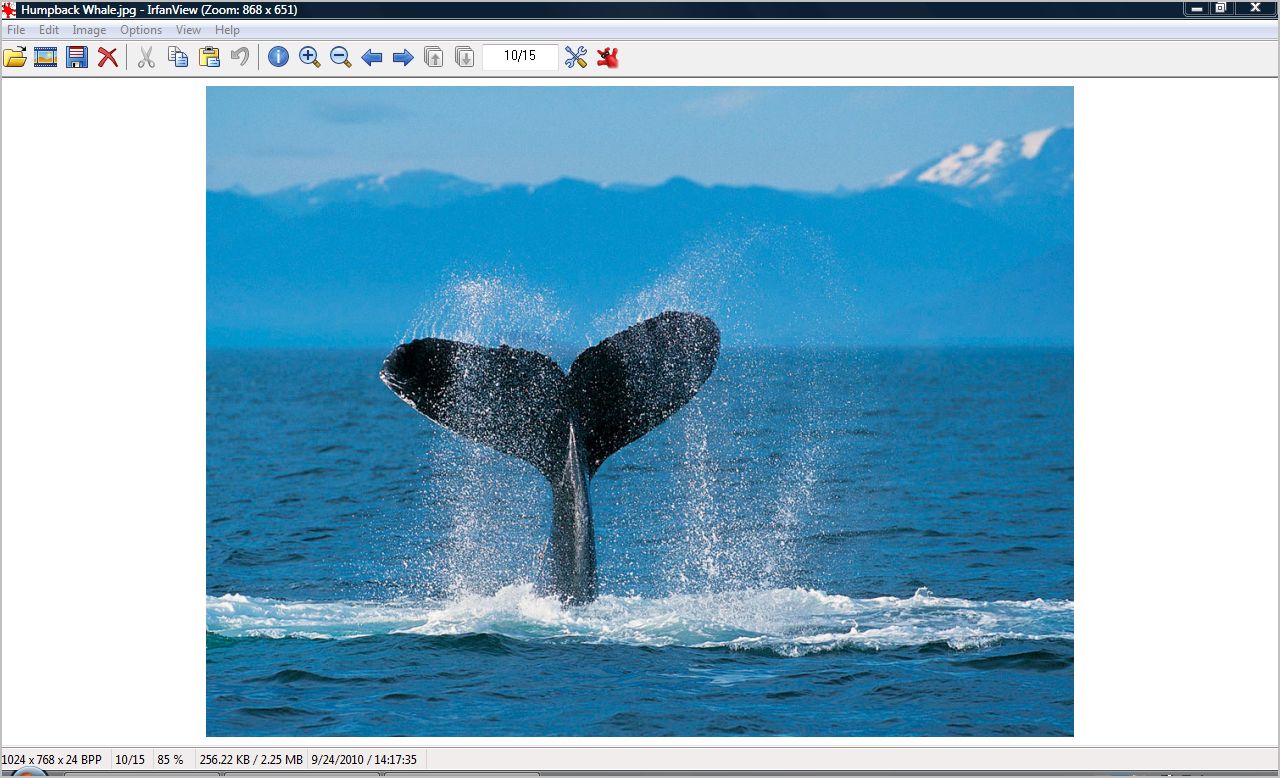Click the red IrfanView about mascot icon
The image size is (1280, 778).
[608, 57]
